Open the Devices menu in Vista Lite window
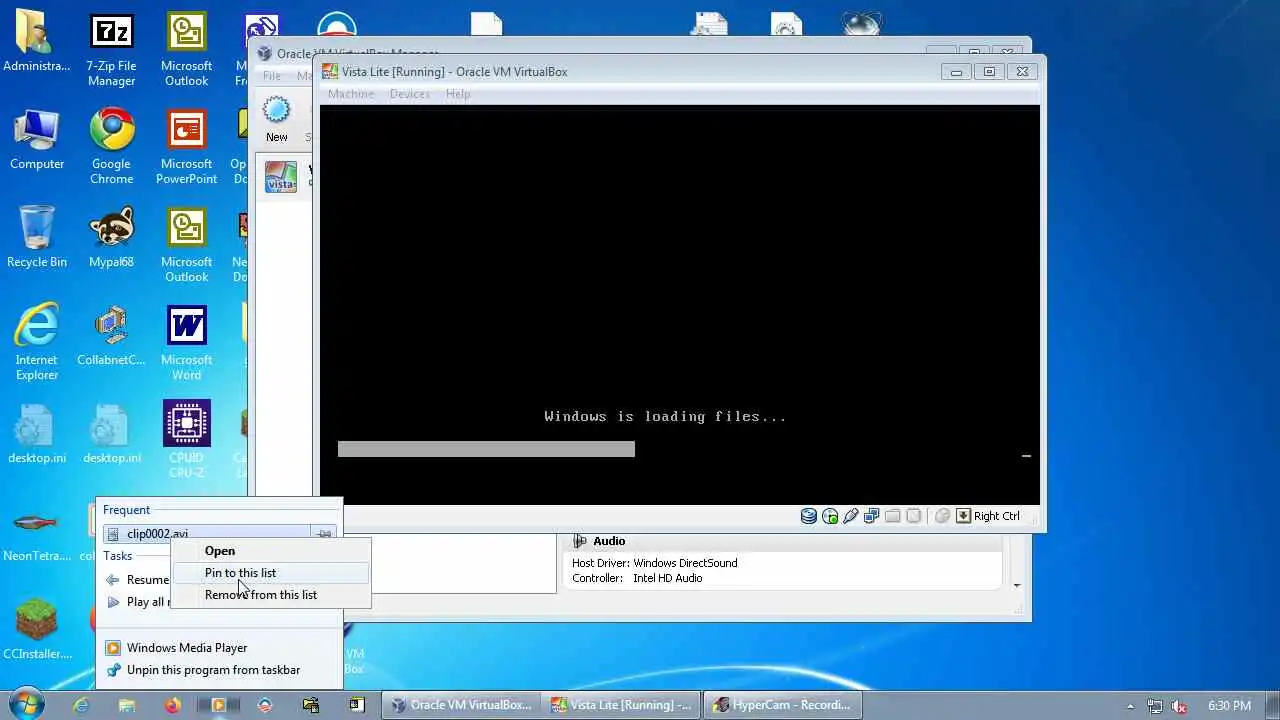Screen dimensions: 1280x720 tap(410, 94)
